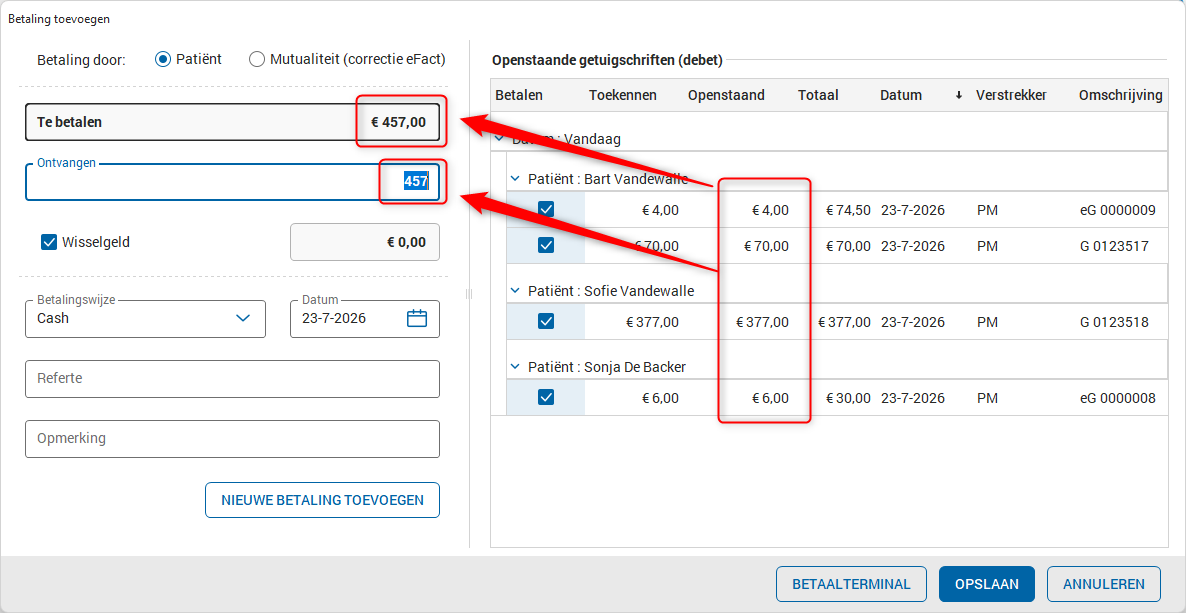
Task: Open the Betalingswijze Cash dropdown
Action: click(145, 319)
